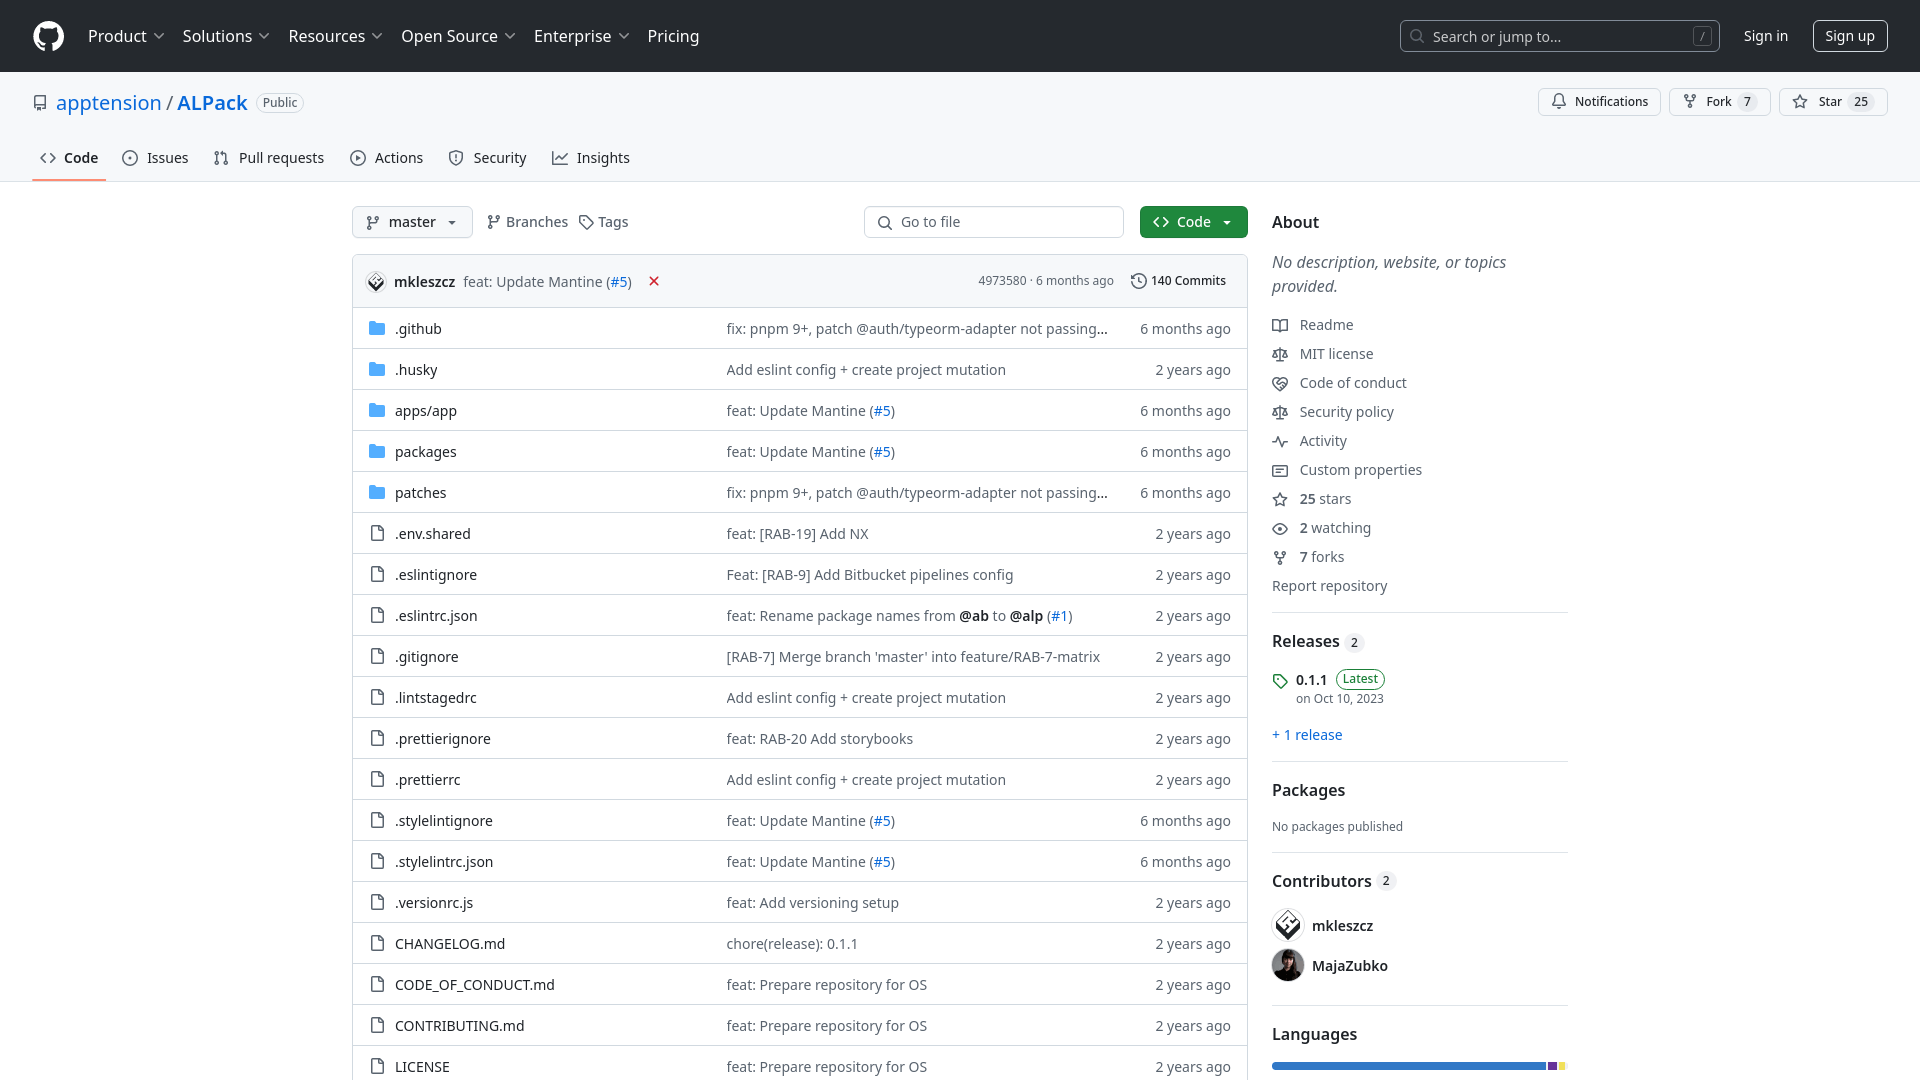The width and height of the screenshot is (1920, 1080).
Task: Fork the repository
Action: pyautogui.click(x=1719, y=102)
